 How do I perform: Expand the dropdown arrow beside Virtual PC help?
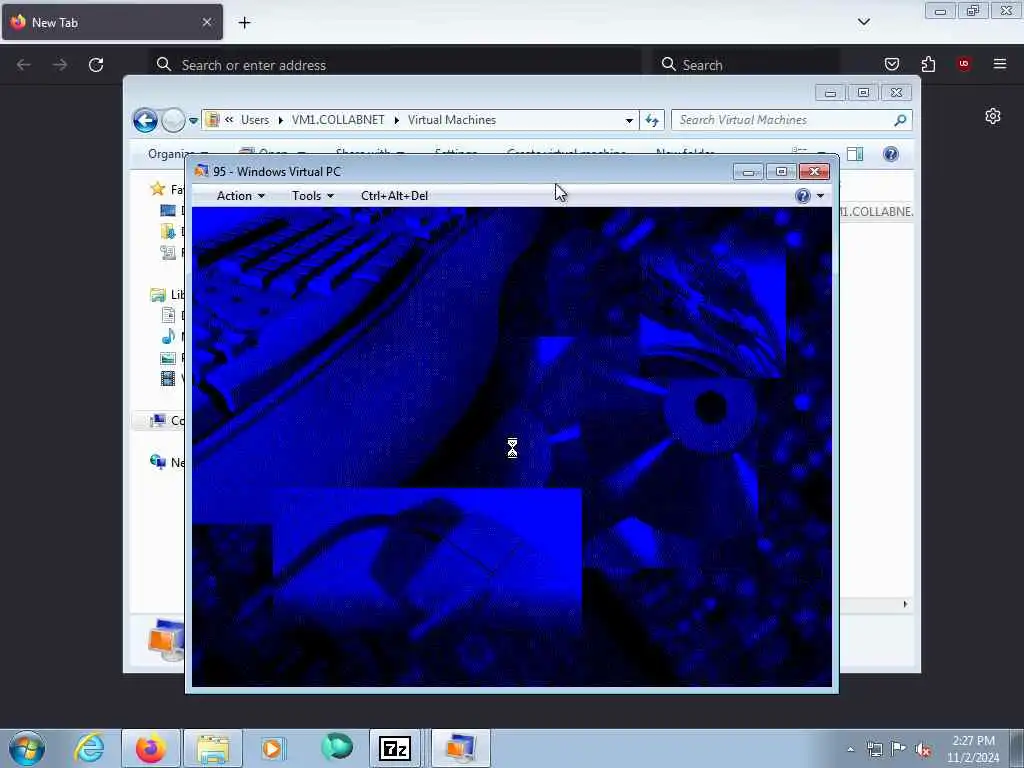click(x=820, y=196)
